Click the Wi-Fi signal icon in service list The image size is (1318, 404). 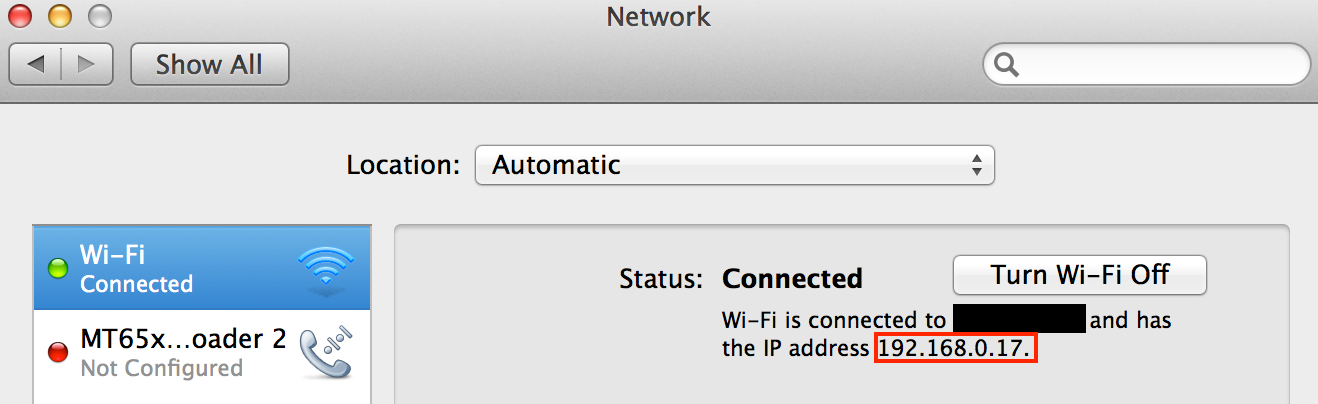pyautogui.click(x=325, y=268)
